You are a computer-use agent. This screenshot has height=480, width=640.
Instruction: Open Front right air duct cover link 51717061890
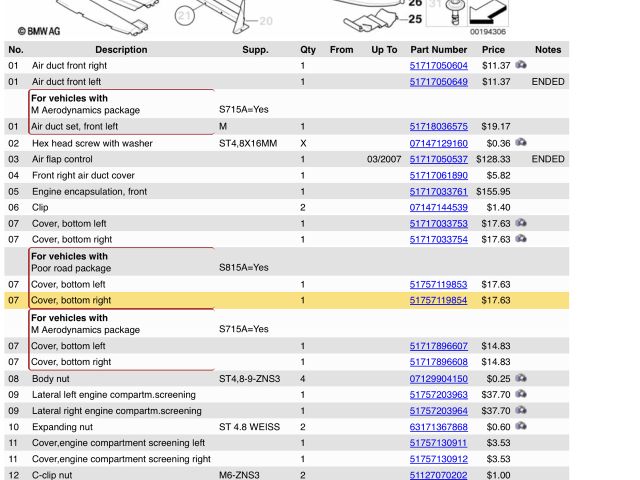[x=438, y=176]
